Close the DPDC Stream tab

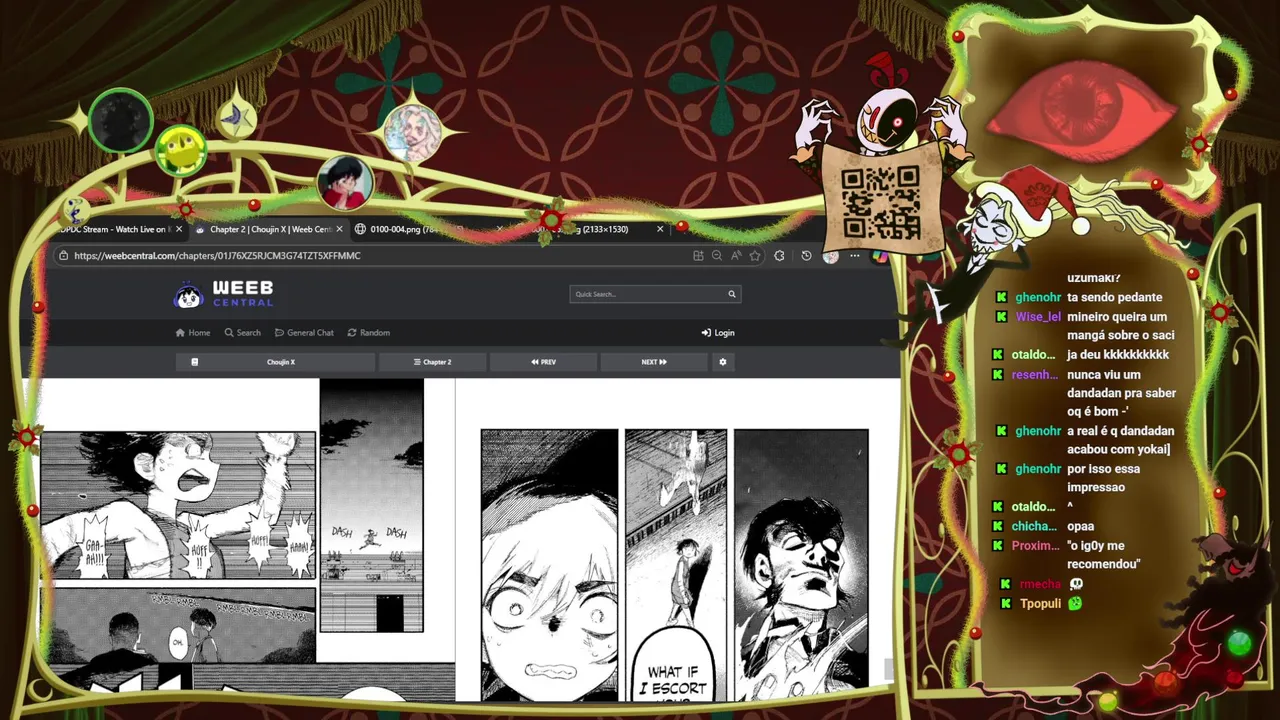tap(179, 229)
